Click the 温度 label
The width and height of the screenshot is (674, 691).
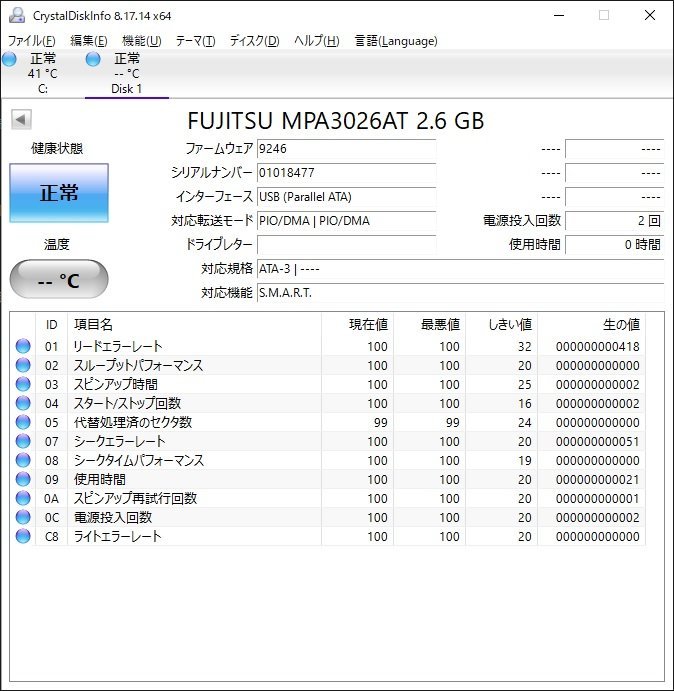57,244
